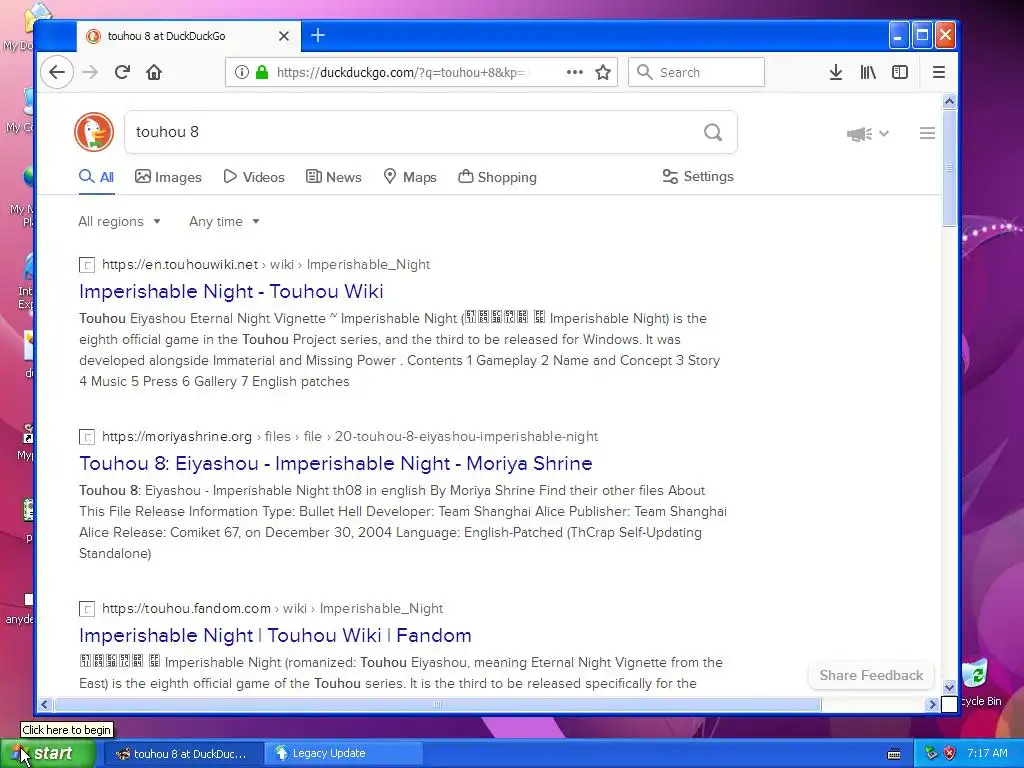Image resolution: width=1024 pixels, height=768 pixels.
Task: Switch to Legacy Update taskbar item
Action: [343, 753]
